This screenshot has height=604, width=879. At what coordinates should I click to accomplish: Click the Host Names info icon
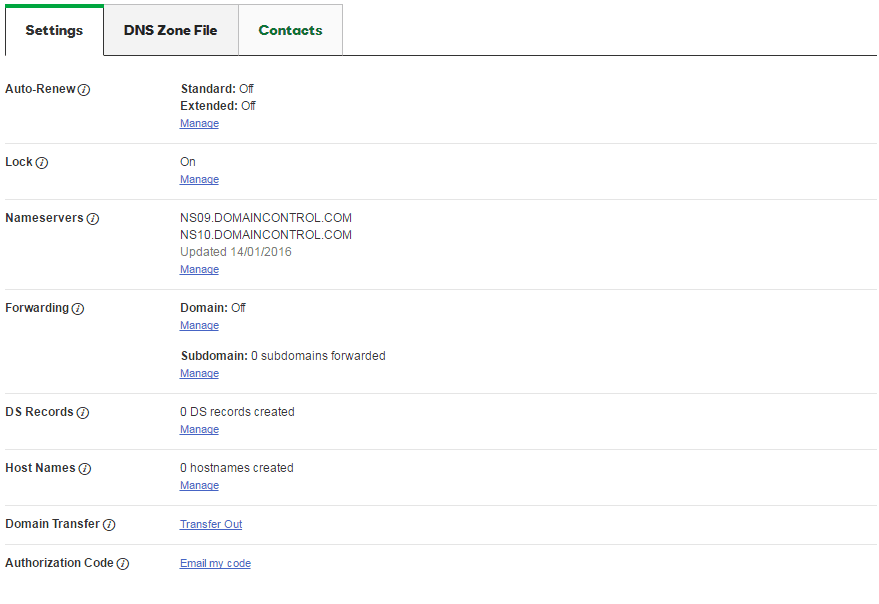coord(85,469)
